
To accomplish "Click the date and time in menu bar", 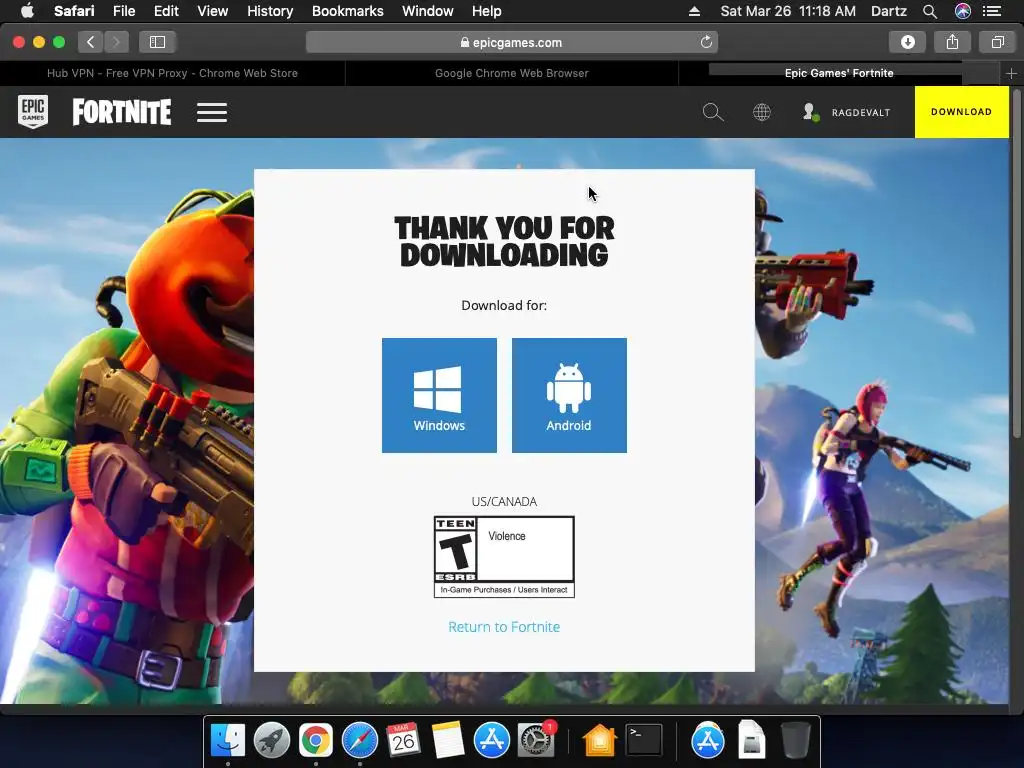I will [788, 11].
